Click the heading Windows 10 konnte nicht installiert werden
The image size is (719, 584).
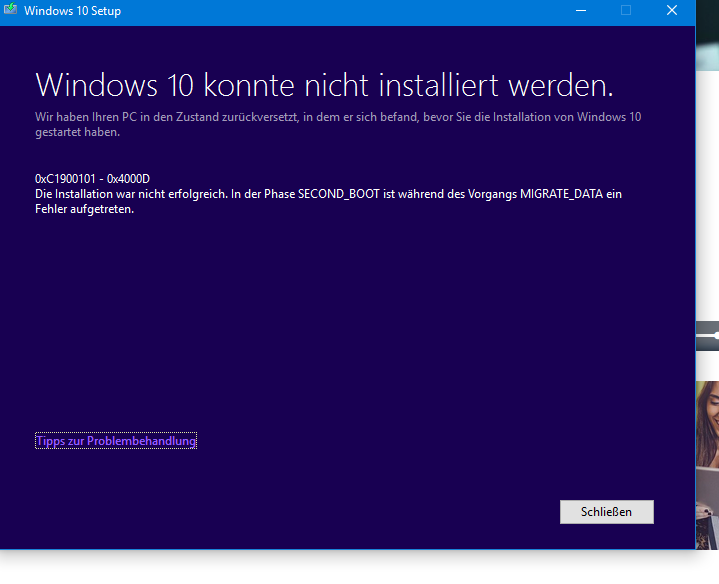[x=324, y=85]
